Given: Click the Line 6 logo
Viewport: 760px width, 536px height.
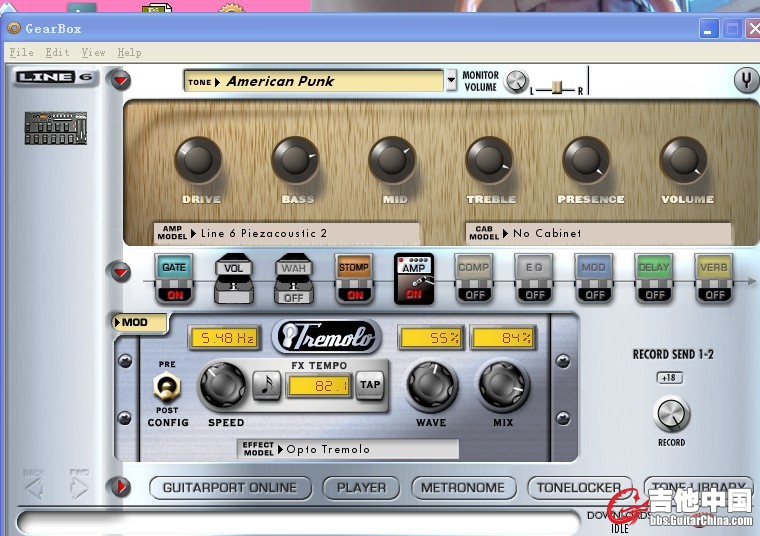Looking at the screenshot, I should click(x=55, y=78).
